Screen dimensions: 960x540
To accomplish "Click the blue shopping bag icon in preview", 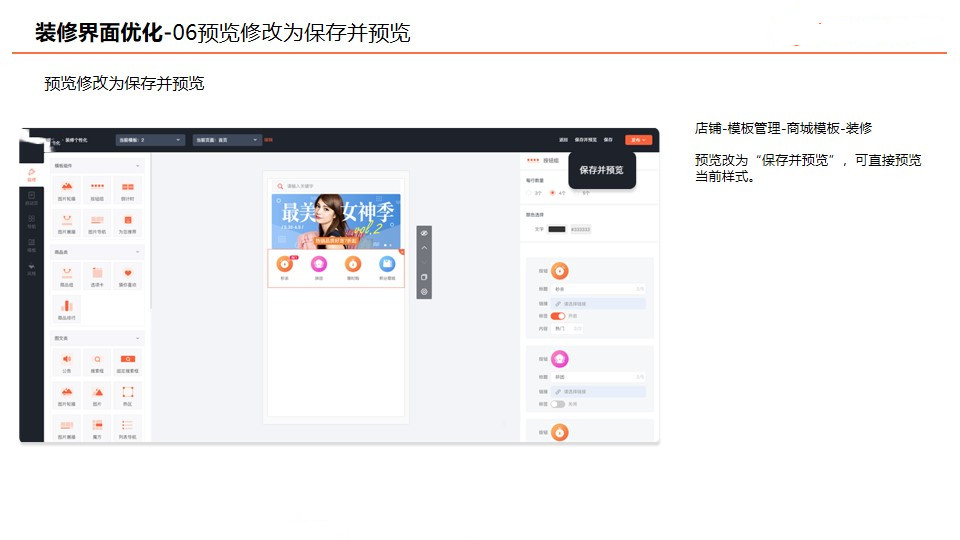I will pos(387,264).
